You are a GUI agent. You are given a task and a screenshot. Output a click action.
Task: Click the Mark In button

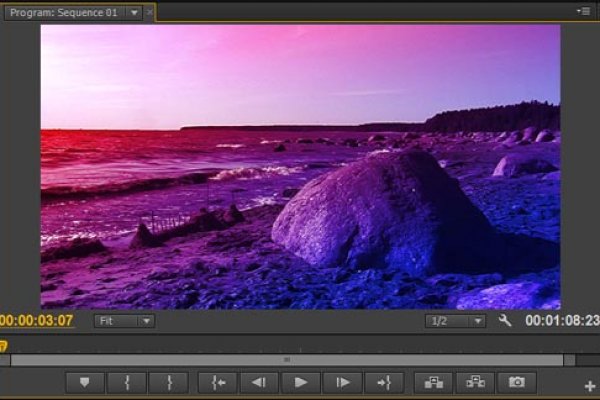point(128,382)
